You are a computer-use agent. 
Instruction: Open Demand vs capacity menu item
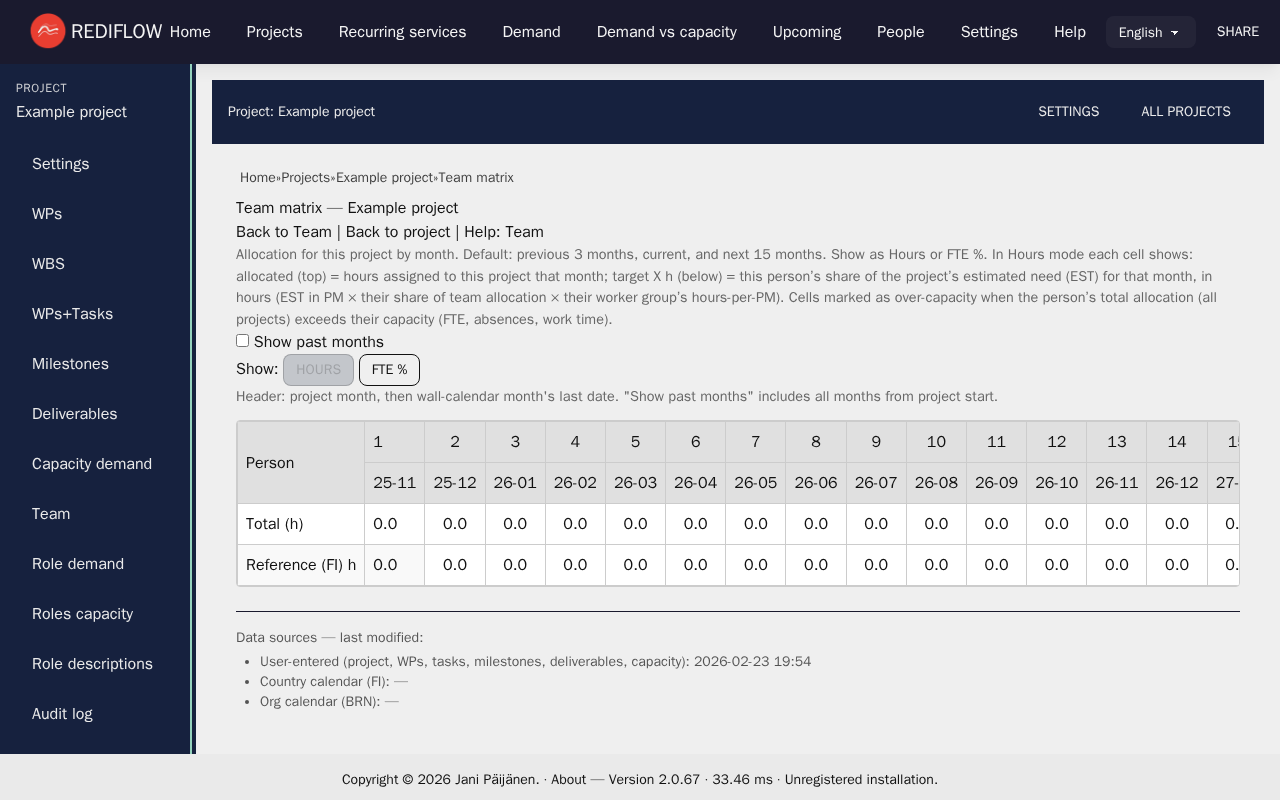(x=666, y=32)
